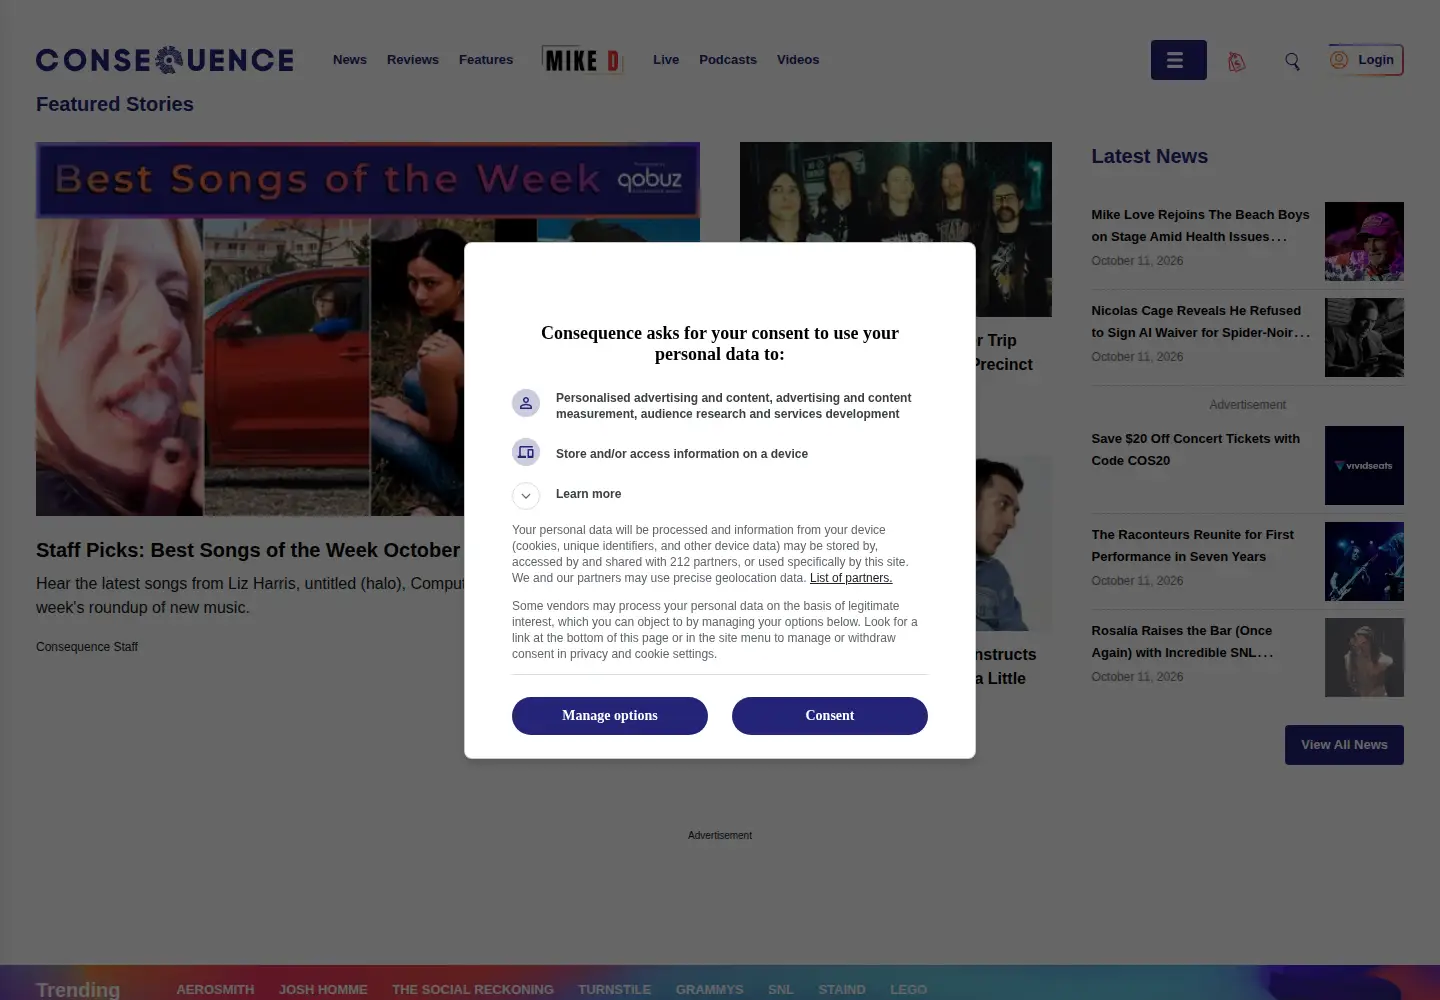Click the store information device icon
Image resolution: width=1440 pixels, height=1000 pixels.
(526, 452)
